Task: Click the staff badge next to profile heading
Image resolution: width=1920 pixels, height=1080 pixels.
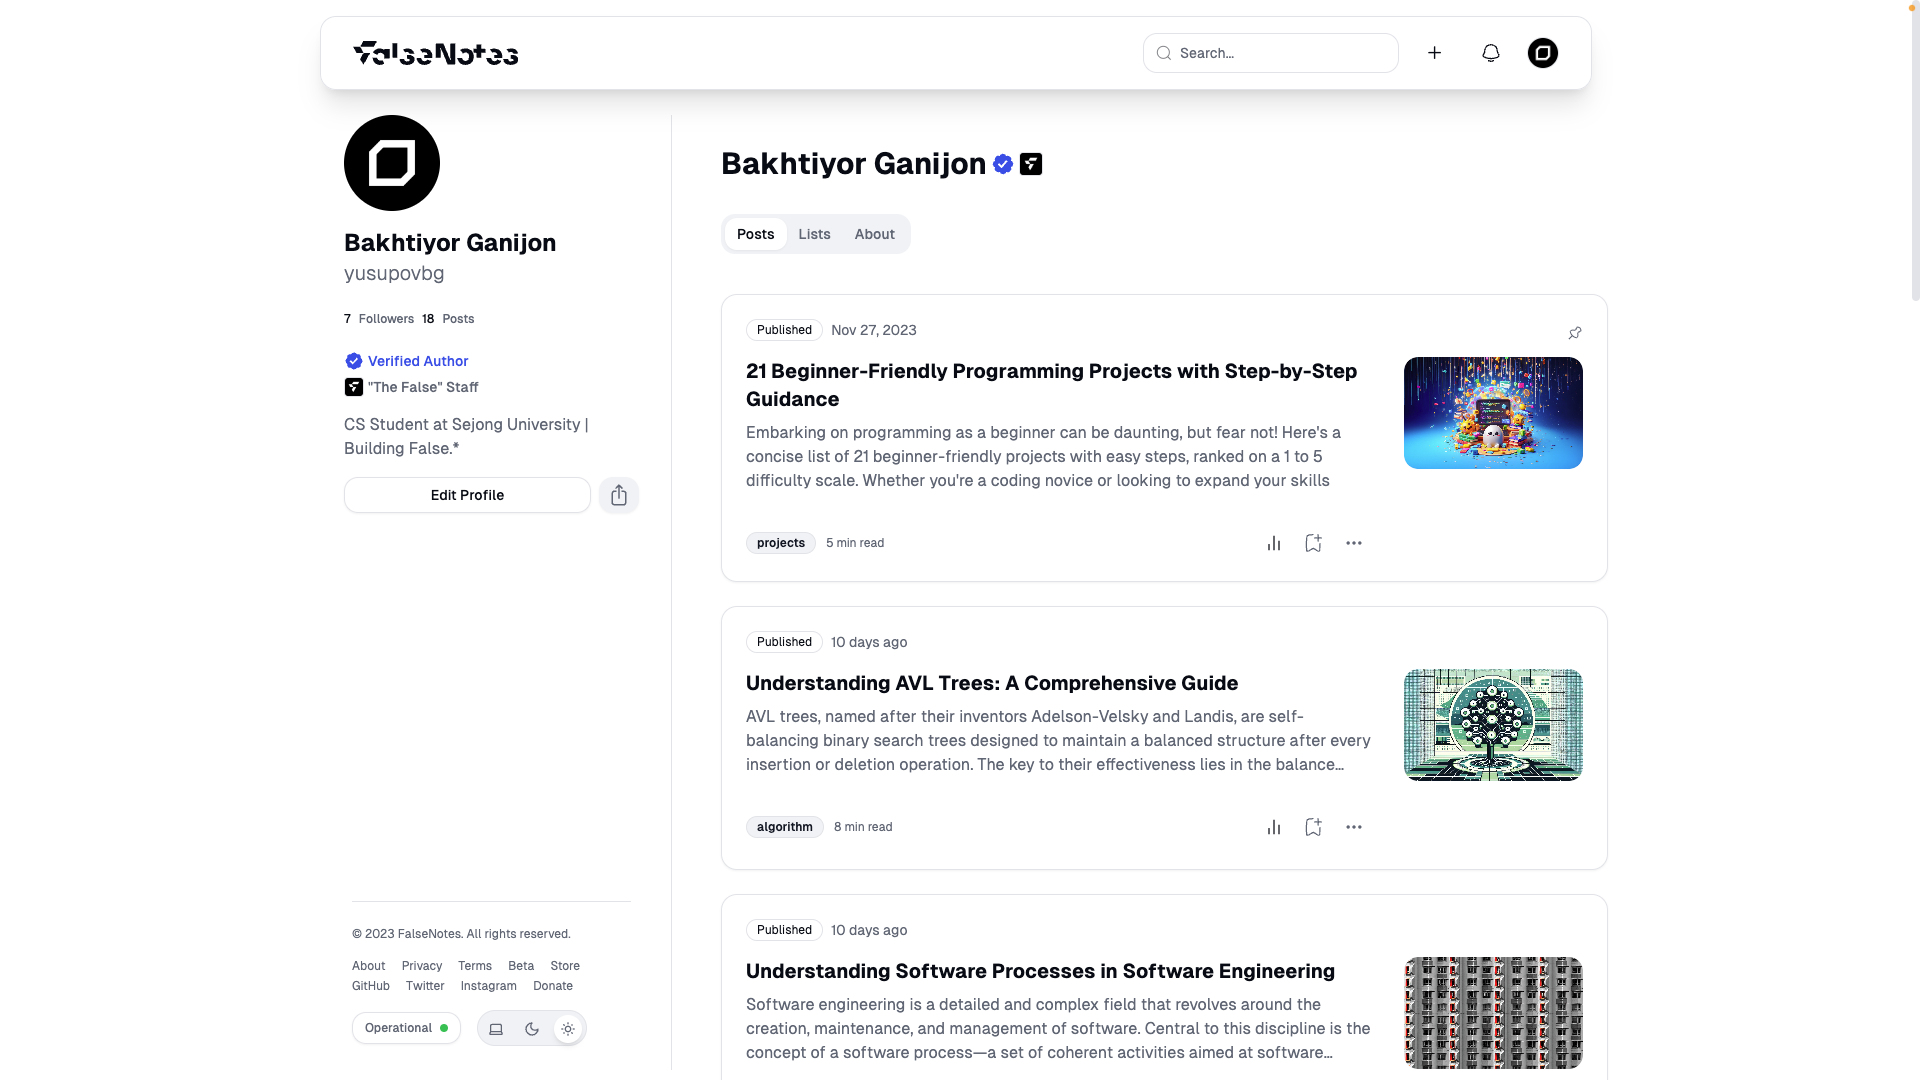Action: (x=1031, y=164)
